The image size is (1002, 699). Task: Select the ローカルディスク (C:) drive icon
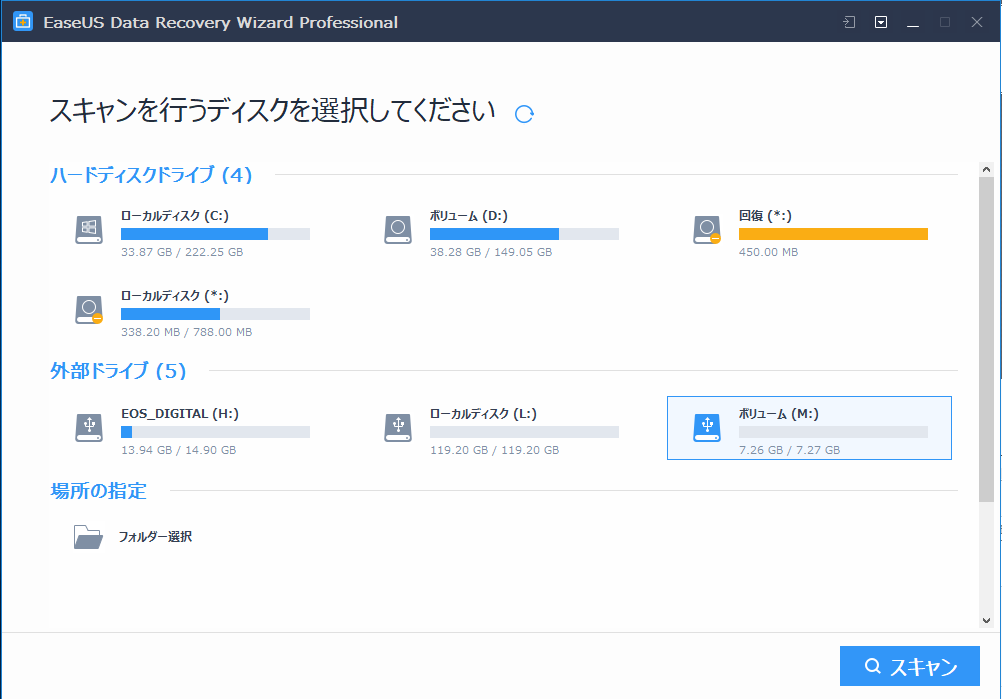[89, 230]
